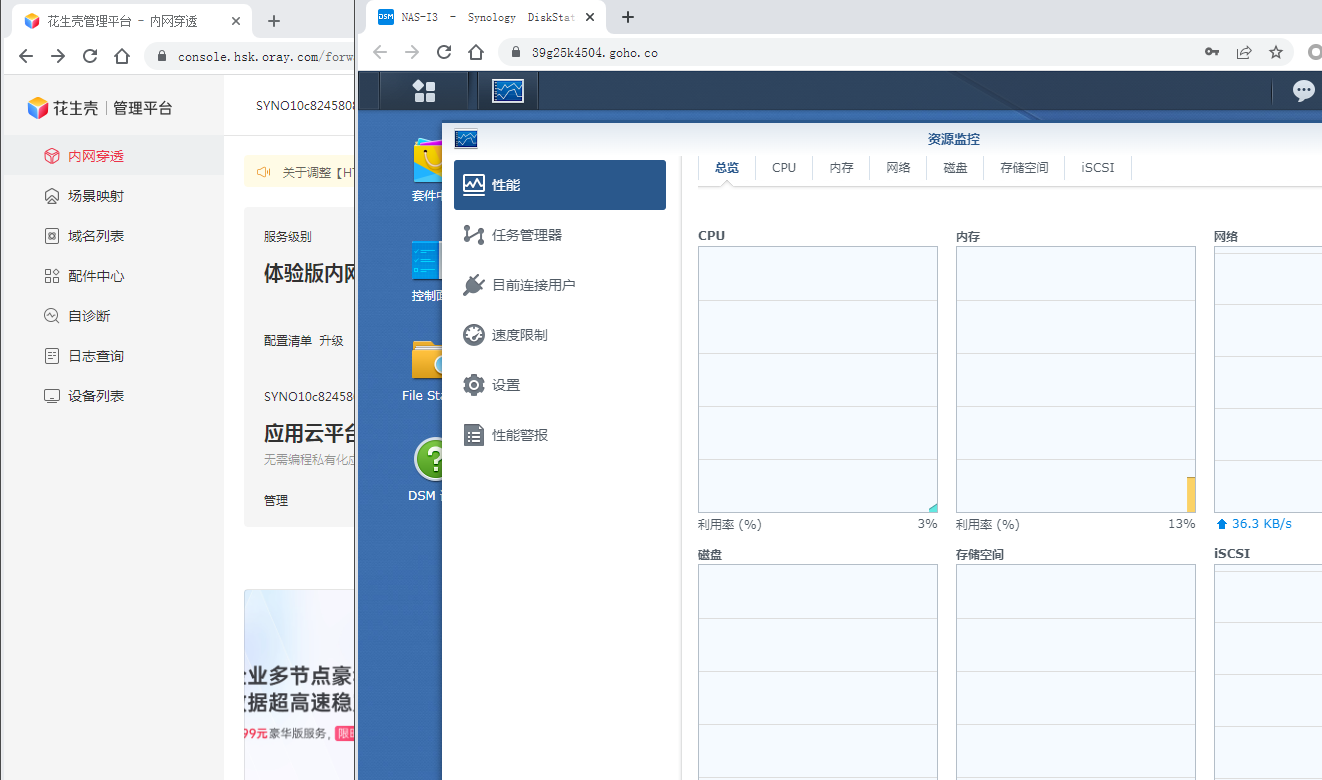Click 设置 gear icon in Resource Monitor
Image resolution: width=1322 pixels, height=780 pixels.
tap(474, 385)
